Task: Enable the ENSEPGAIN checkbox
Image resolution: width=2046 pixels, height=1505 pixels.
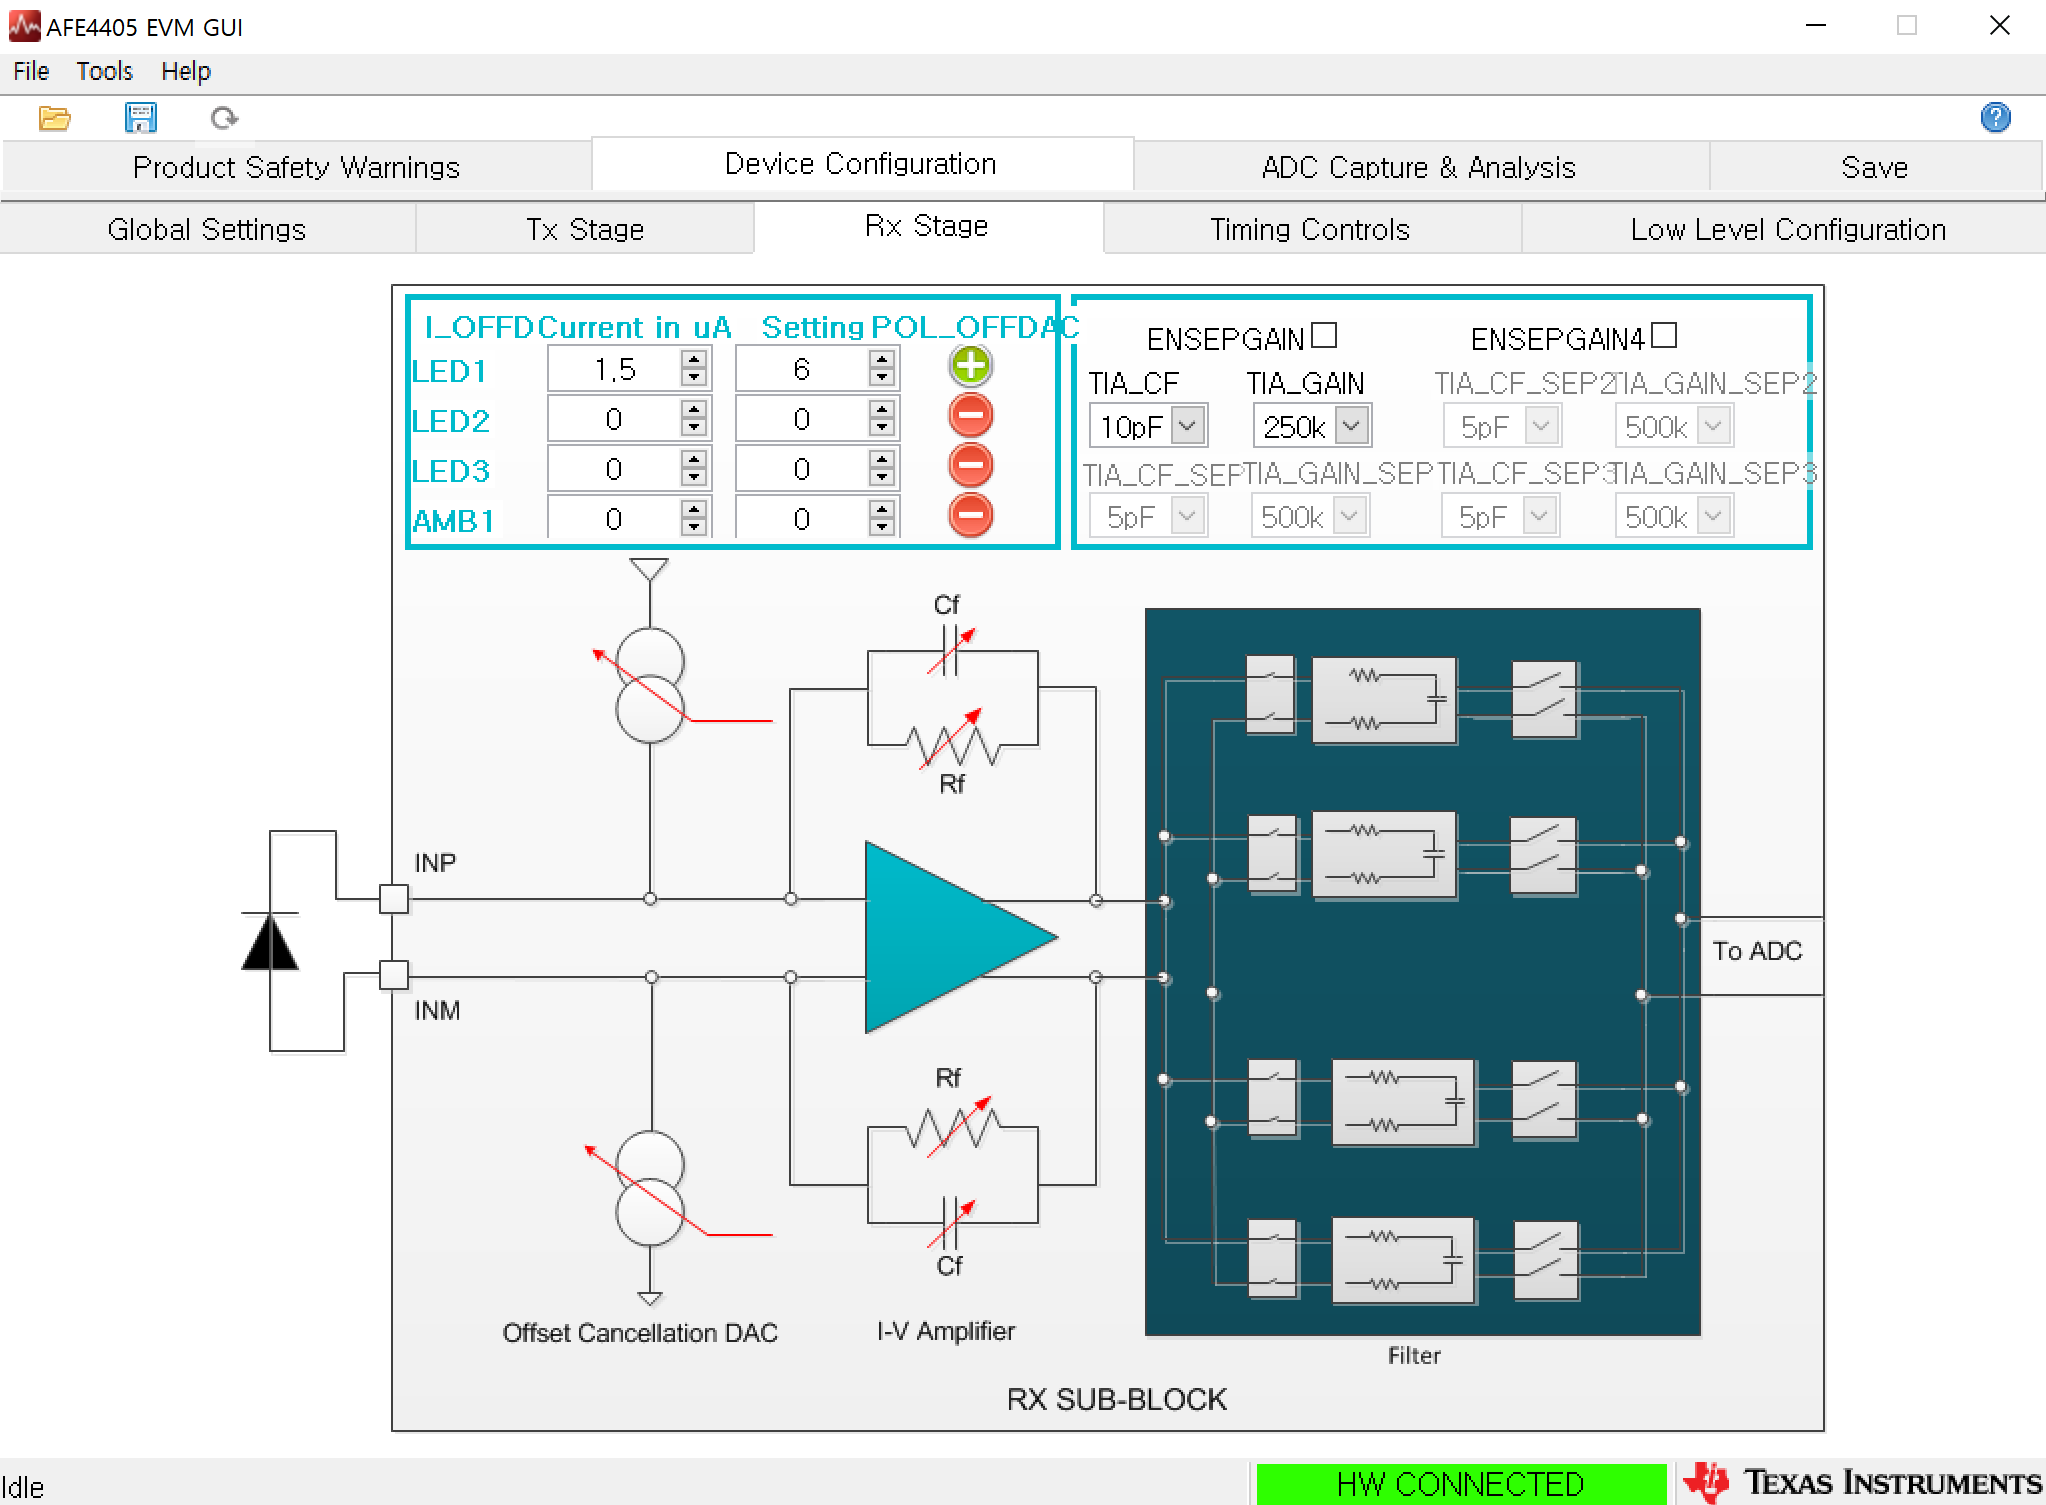Action: pyautogui.click(x=1324, y=335)
